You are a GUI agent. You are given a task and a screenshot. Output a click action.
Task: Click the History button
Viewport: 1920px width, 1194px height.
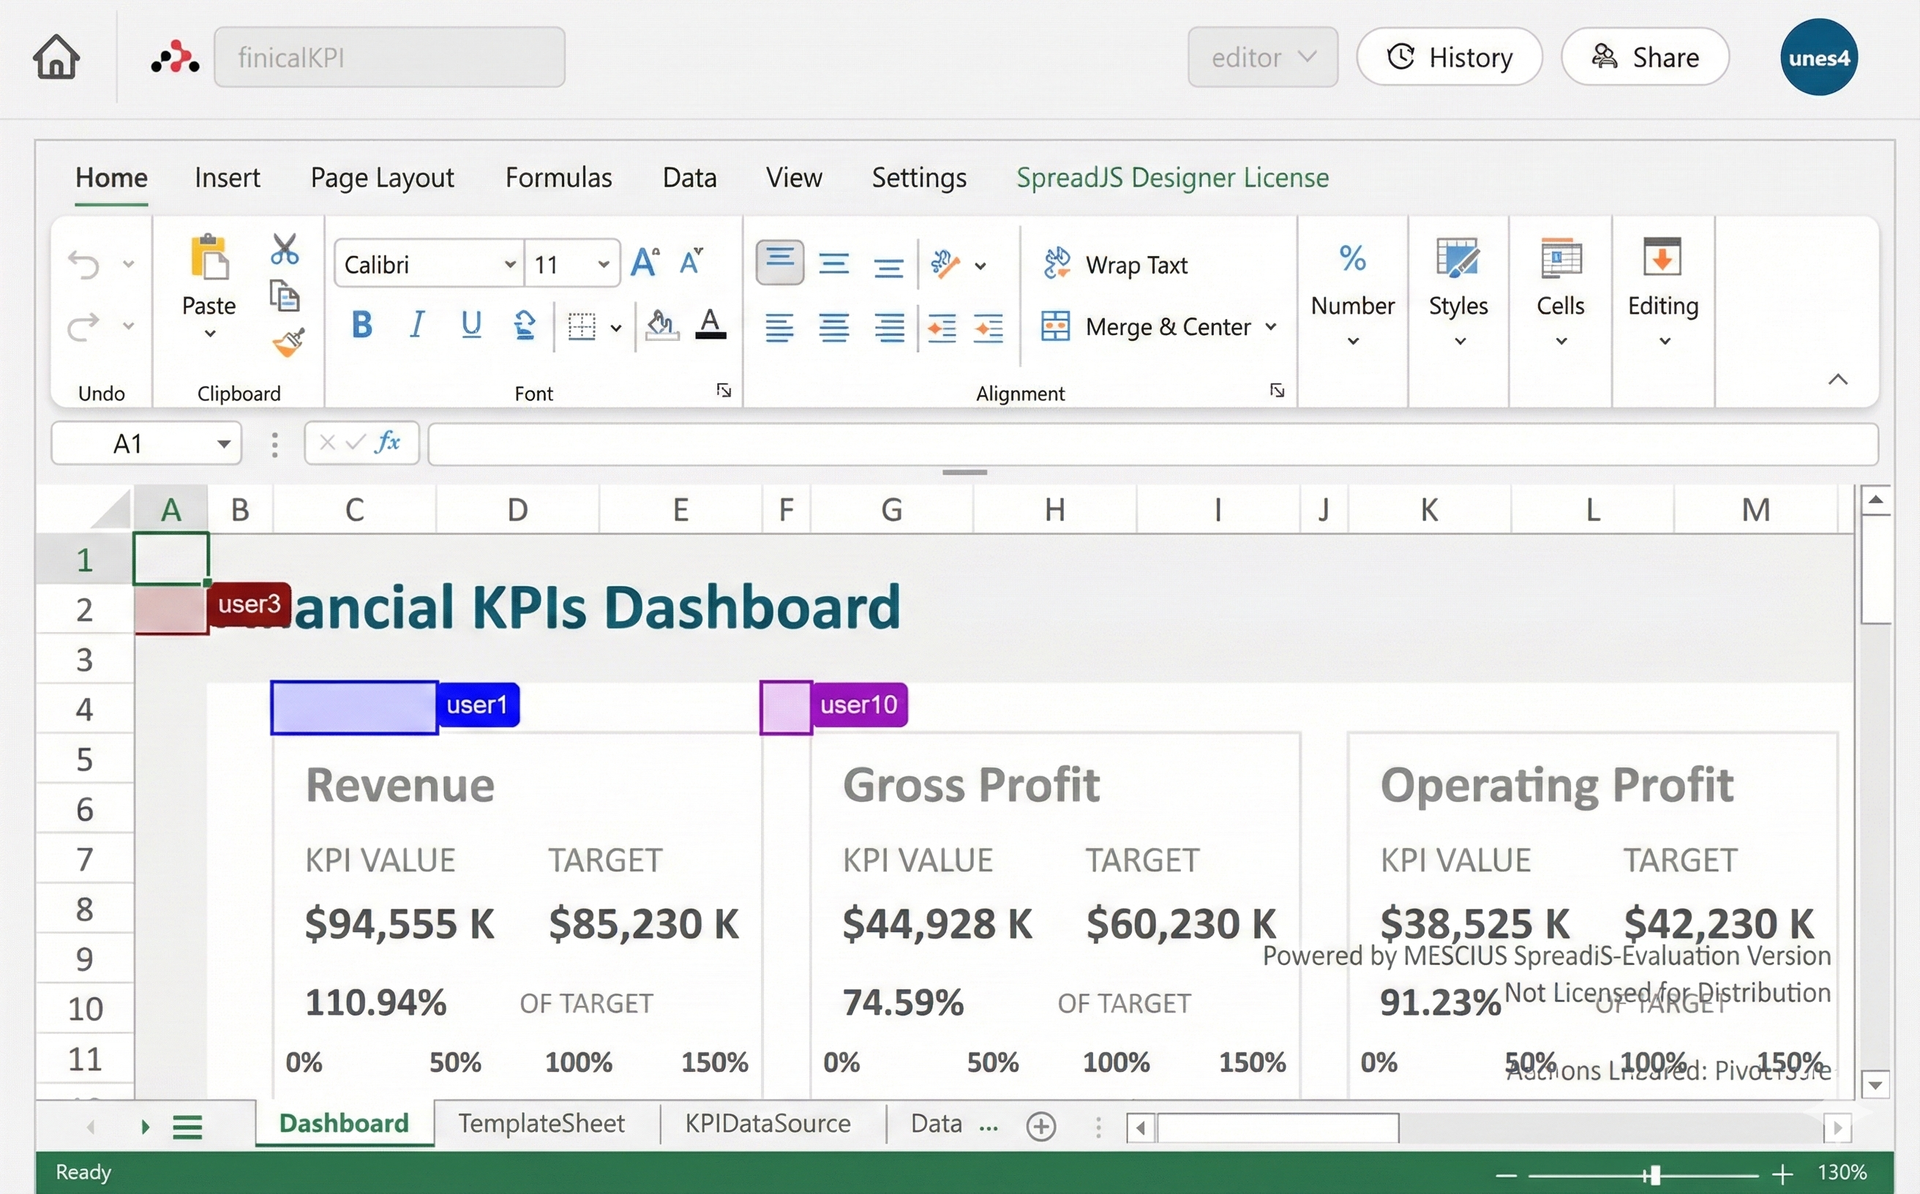coord(1449,58)
